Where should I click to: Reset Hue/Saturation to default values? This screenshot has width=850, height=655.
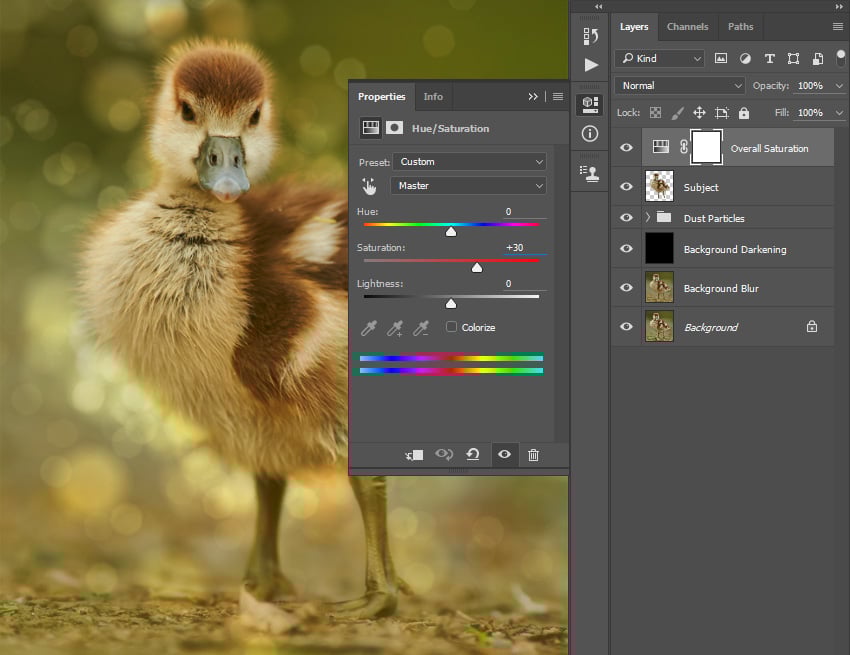(x=474, y=455)
